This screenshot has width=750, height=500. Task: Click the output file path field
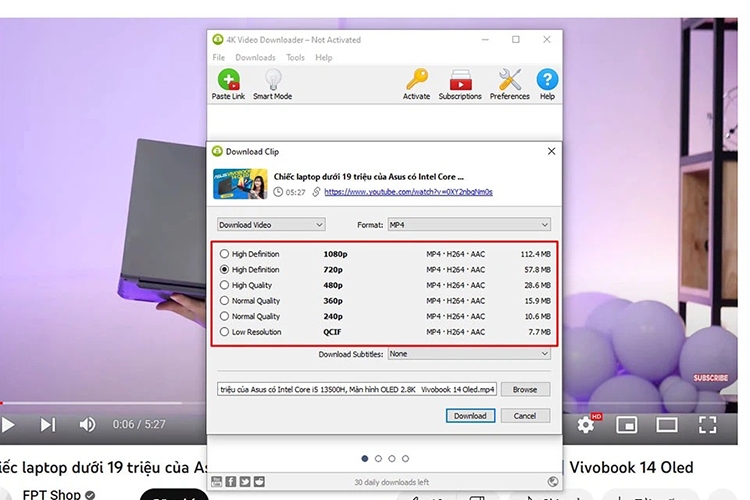click(357, 389)
